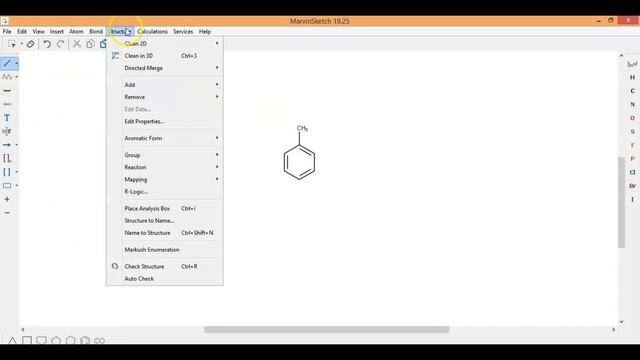
Task: Choose Structure to Name... entry
Action: 164,220
